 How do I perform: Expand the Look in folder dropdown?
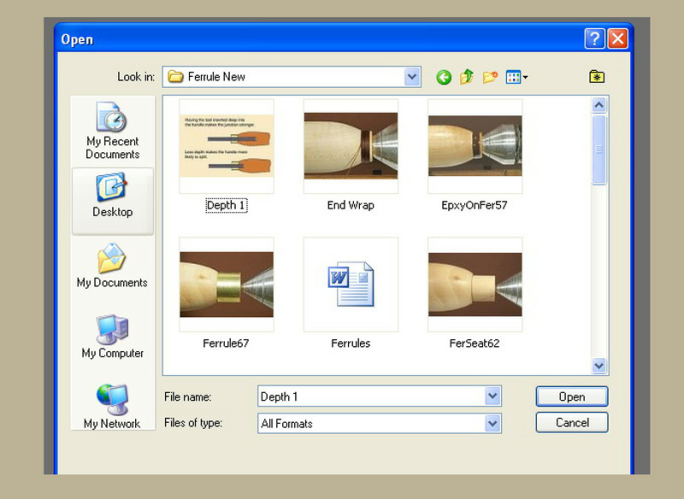(412, 77)
